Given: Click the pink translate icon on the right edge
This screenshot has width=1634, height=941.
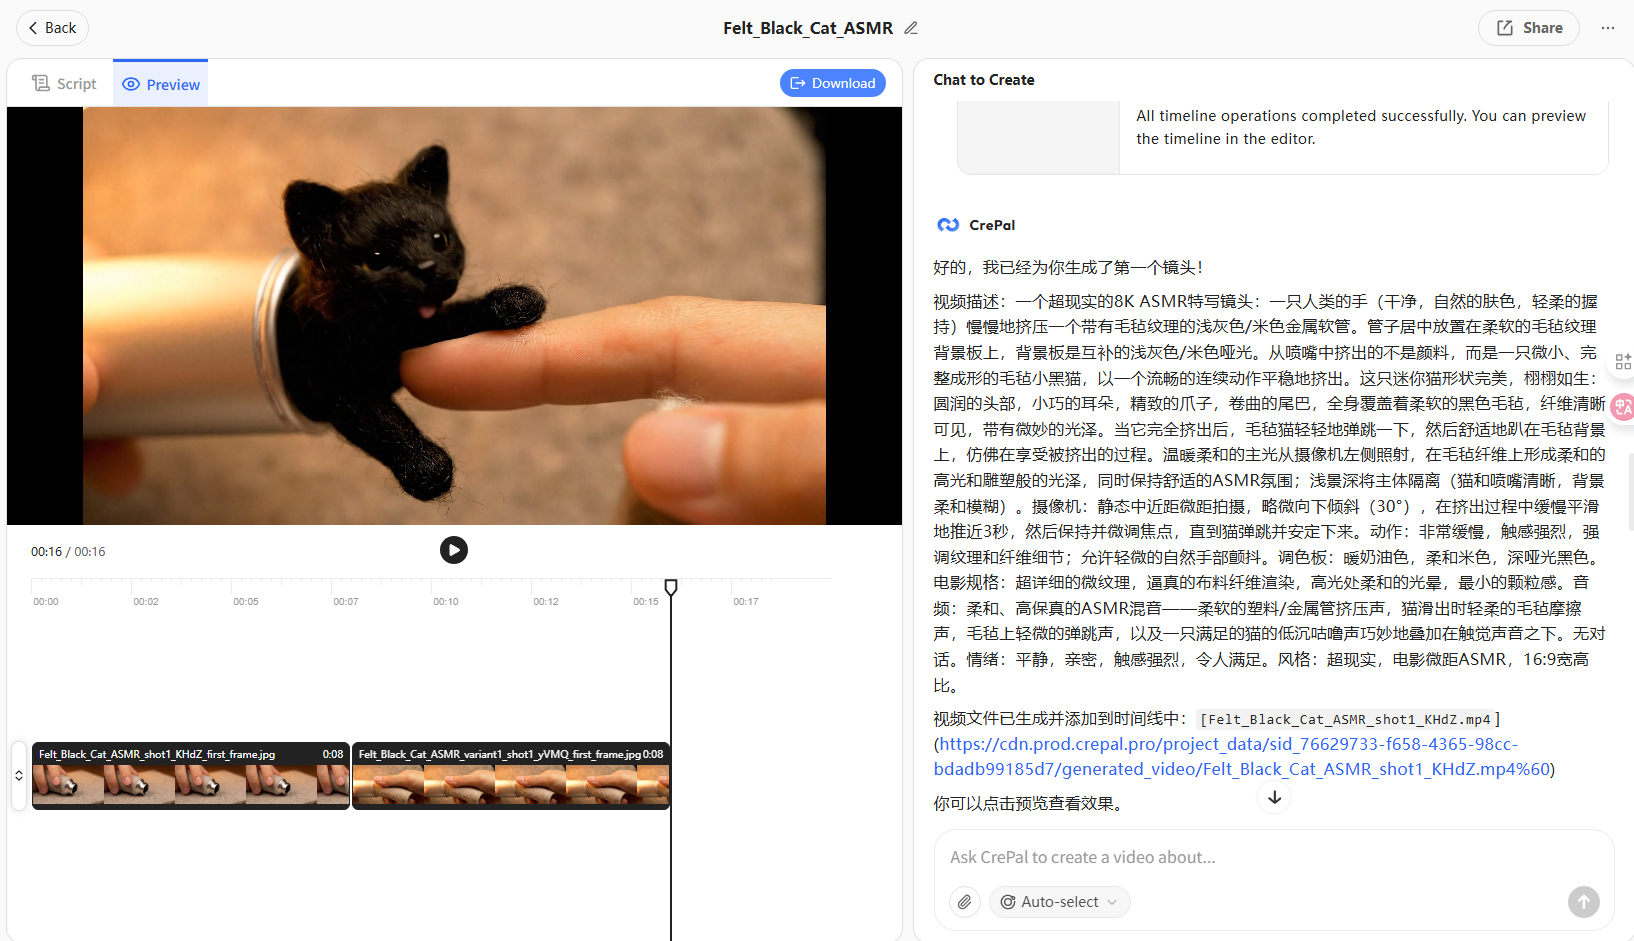Looking at the screenshot, I should pyautogui.click(x=1623, y=407).
